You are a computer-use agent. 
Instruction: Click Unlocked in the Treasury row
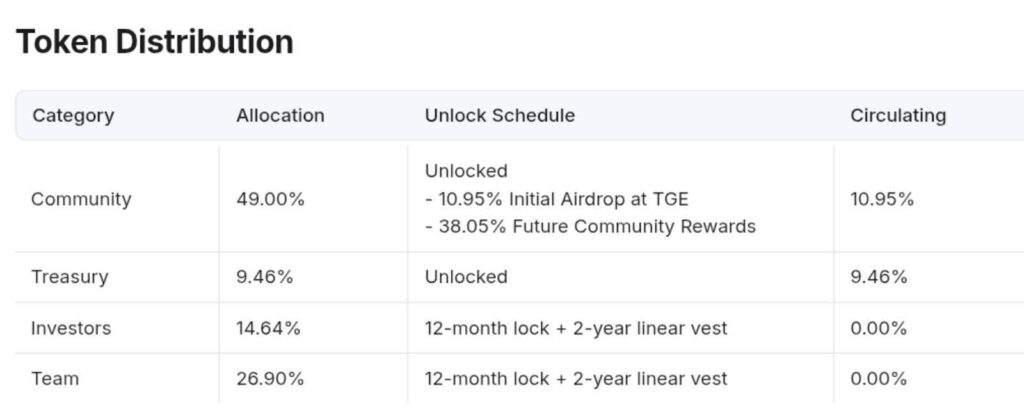466,277
